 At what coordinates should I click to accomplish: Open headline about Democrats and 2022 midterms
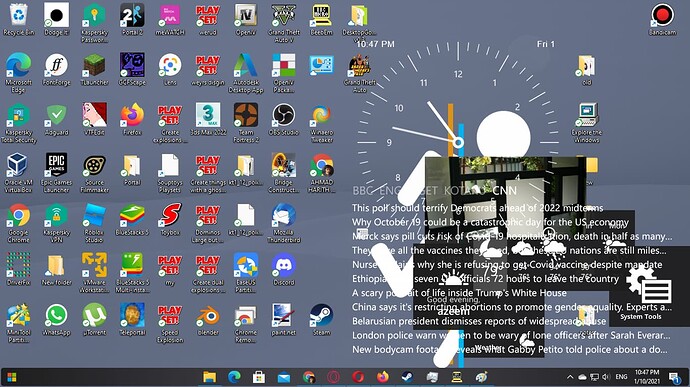(x=477, y=208)
